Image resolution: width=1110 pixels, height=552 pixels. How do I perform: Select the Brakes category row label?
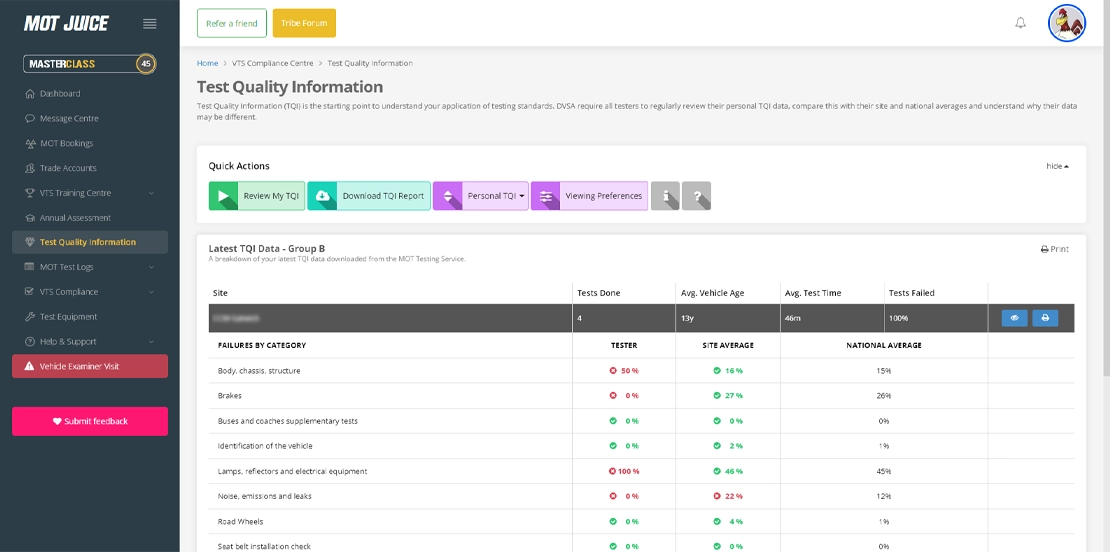click(x=229, y=396)
